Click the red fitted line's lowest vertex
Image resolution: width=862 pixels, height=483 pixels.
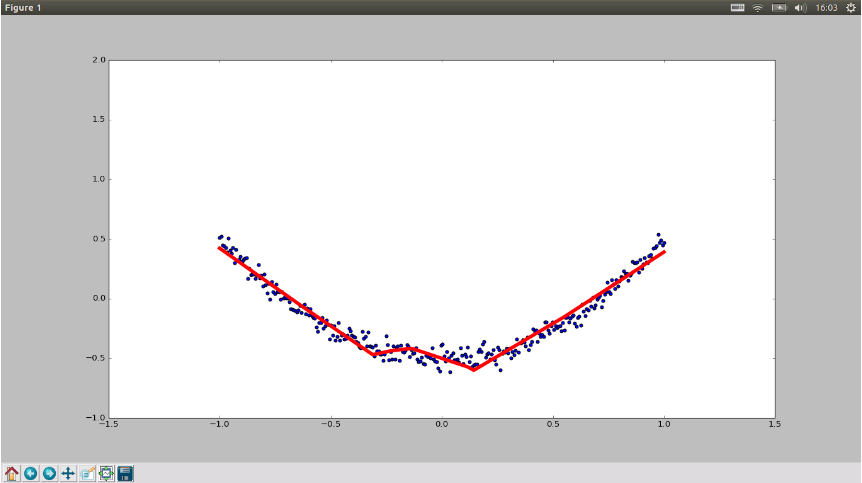[473, 370]
